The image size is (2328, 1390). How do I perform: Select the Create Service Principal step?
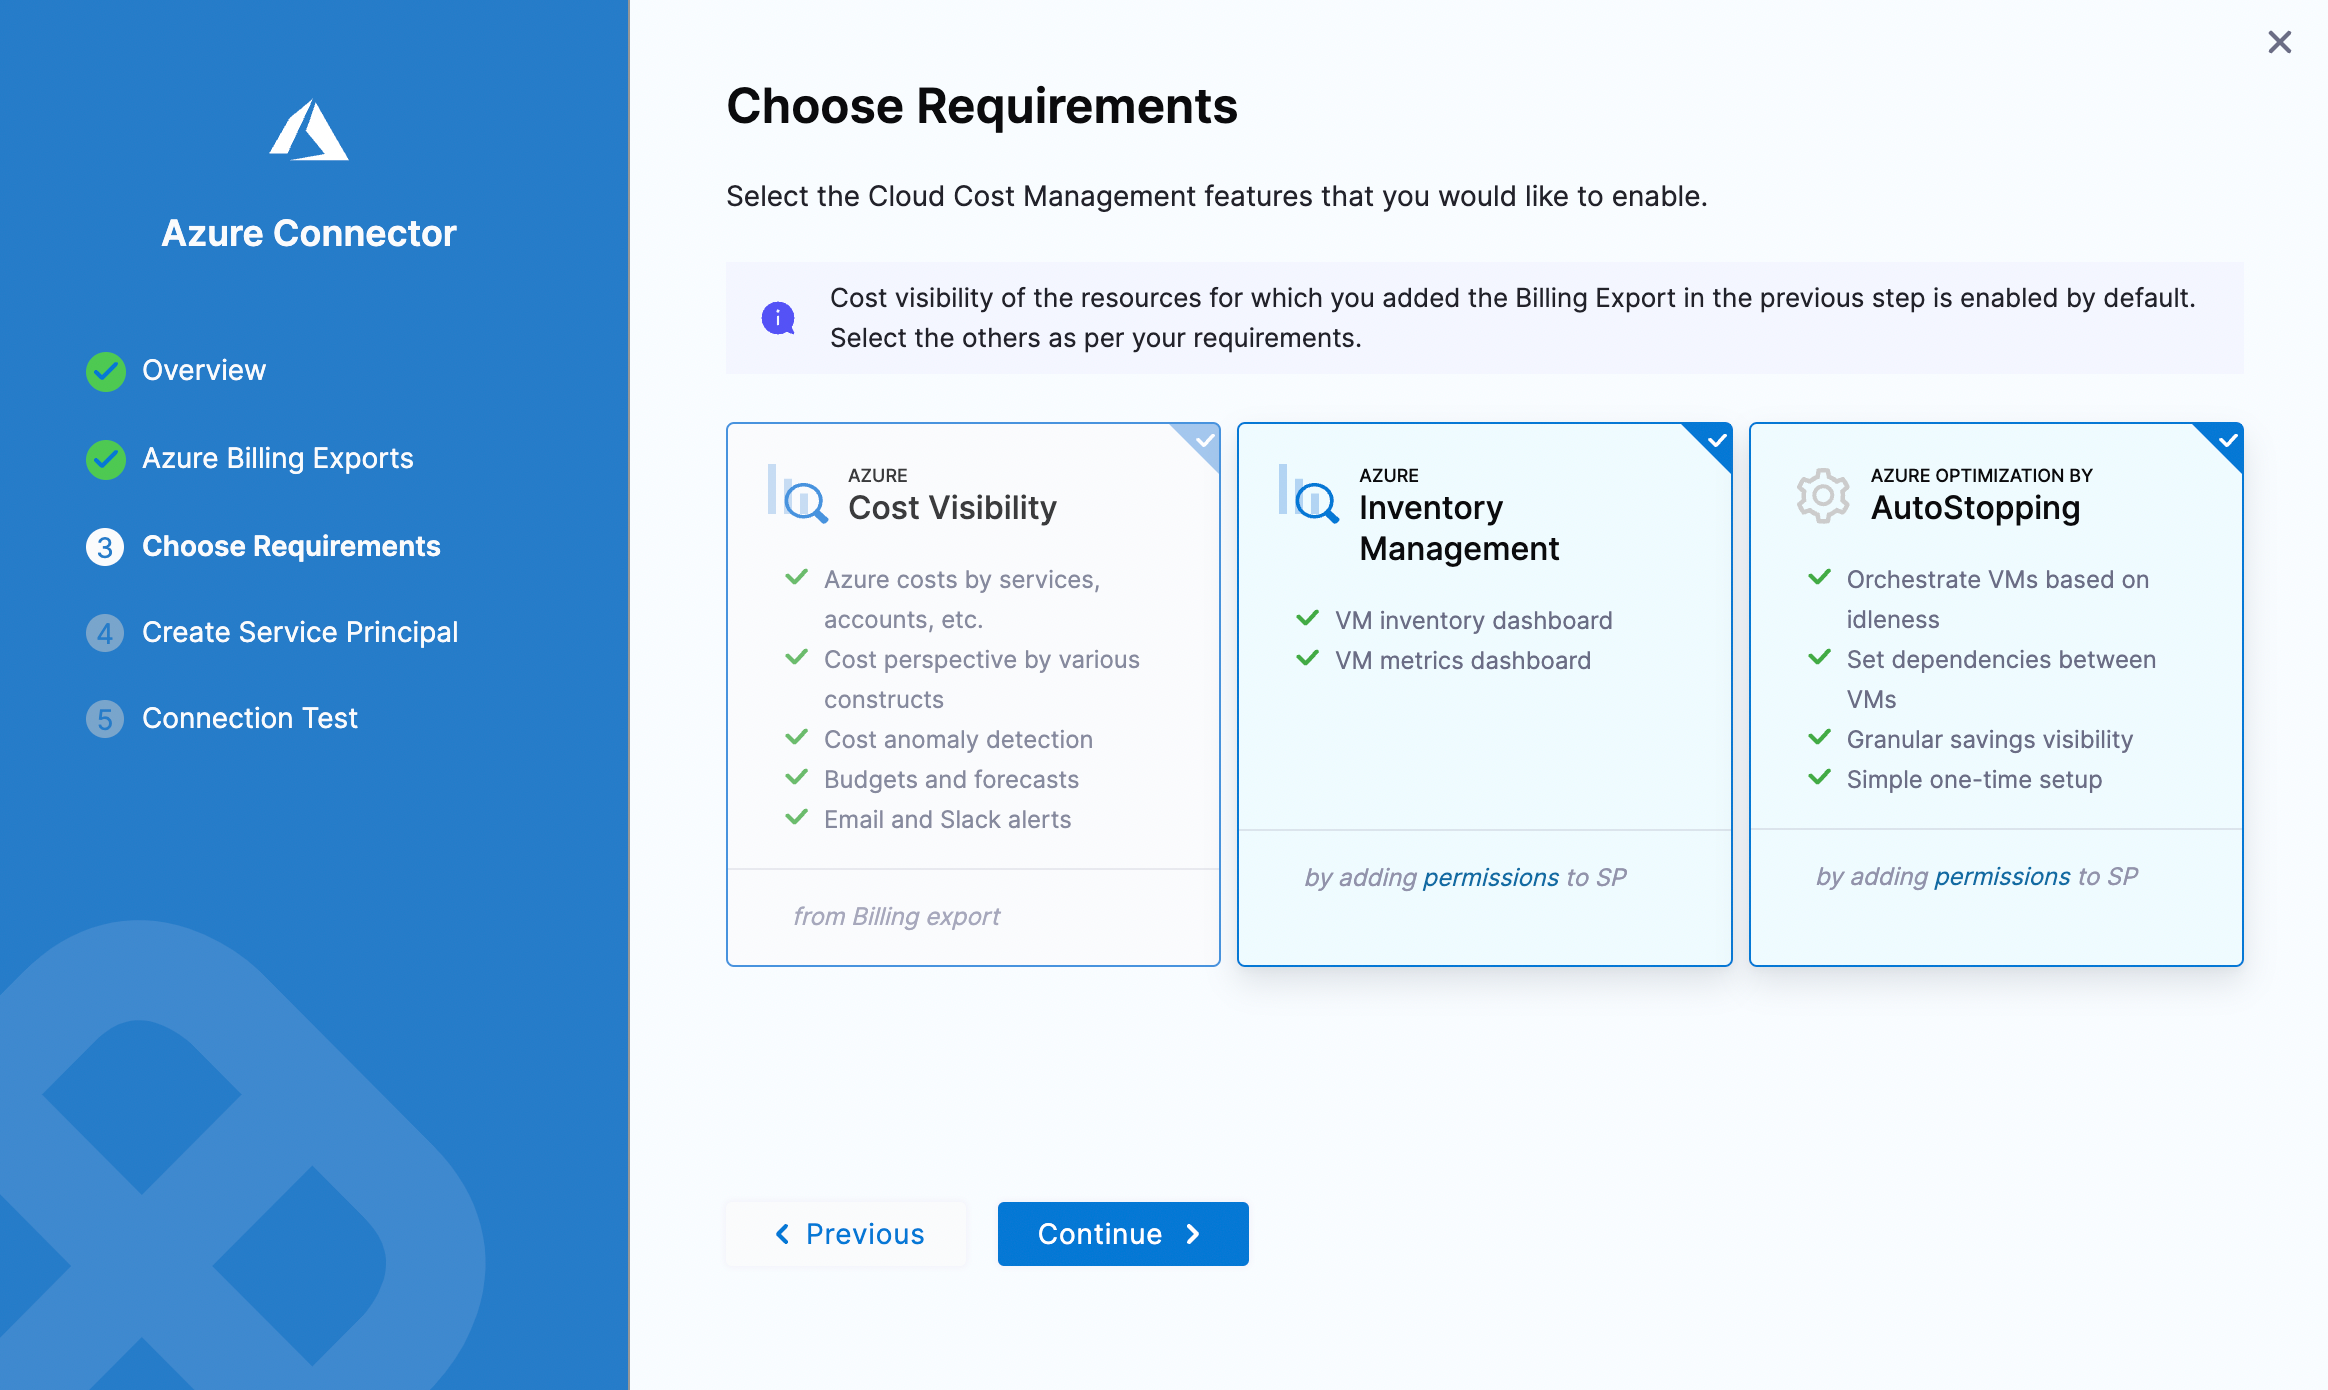[300, 633]
